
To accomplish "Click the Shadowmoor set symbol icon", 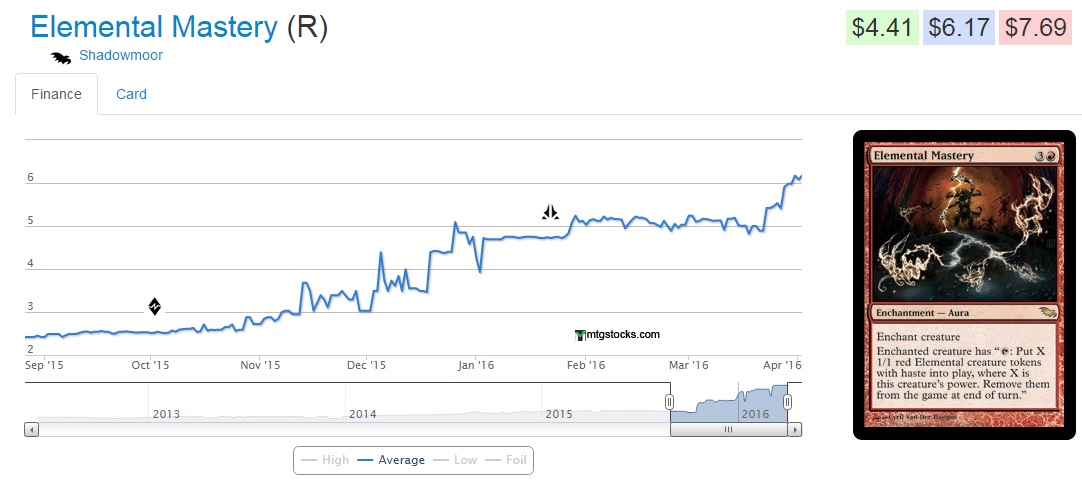I will tap(61, 58).
